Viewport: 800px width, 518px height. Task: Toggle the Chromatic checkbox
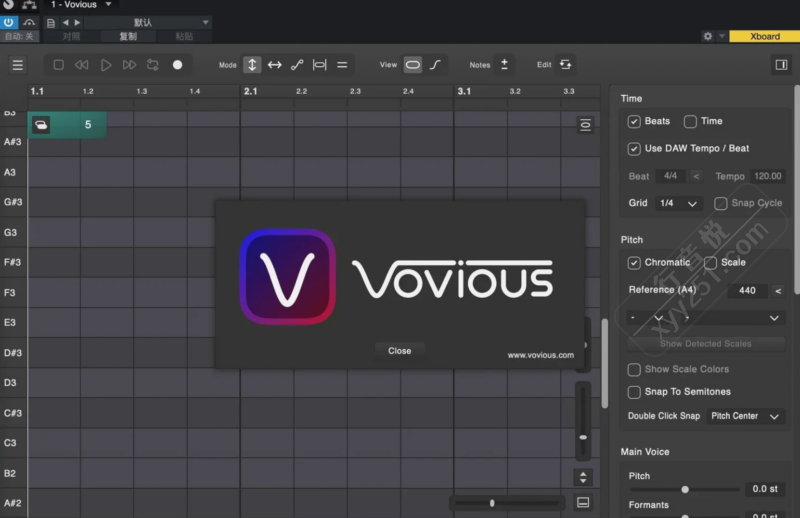click(634, 262)
